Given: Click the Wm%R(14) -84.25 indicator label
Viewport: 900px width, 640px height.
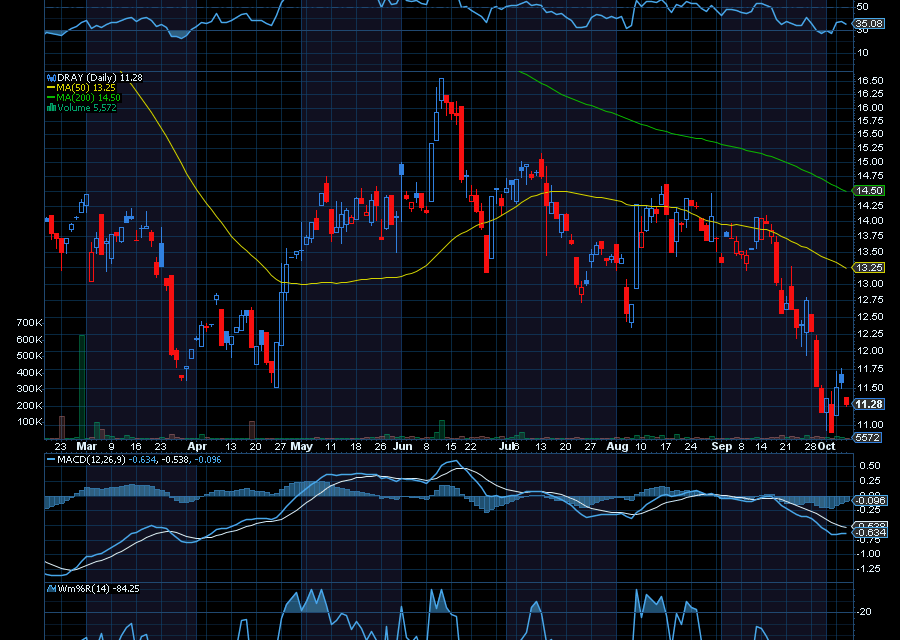Looking at the screenshot, I should pyautogui.click(x=98, y=589).
